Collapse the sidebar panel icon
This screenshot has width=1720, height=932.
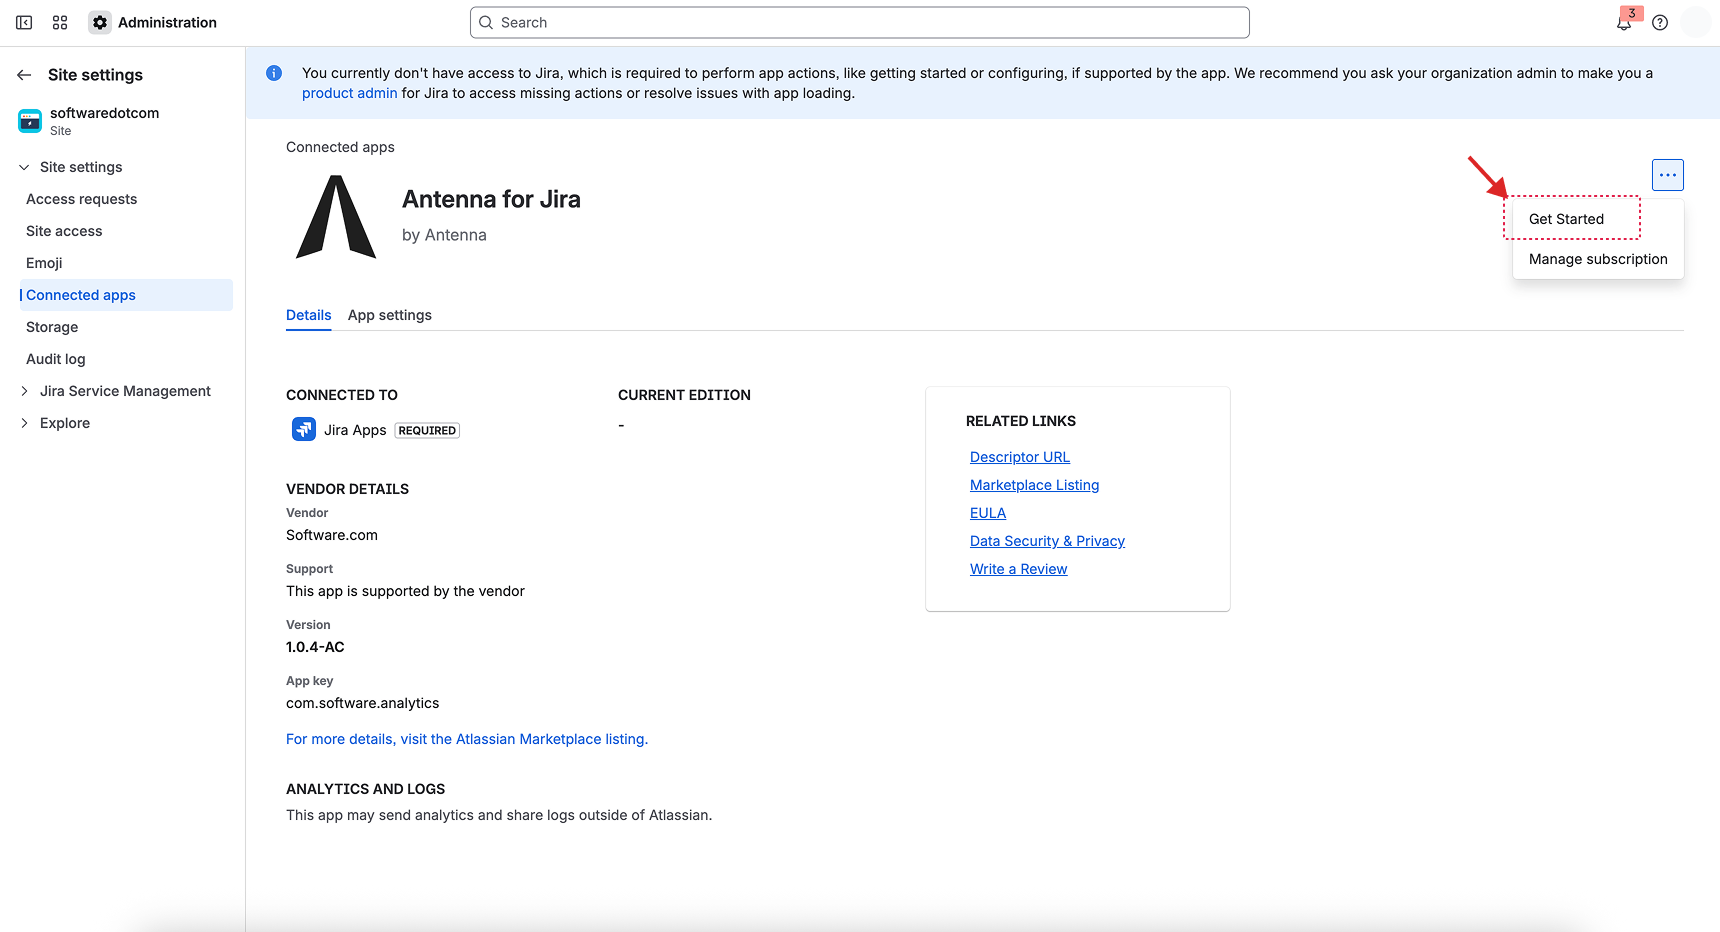(24, 22)
